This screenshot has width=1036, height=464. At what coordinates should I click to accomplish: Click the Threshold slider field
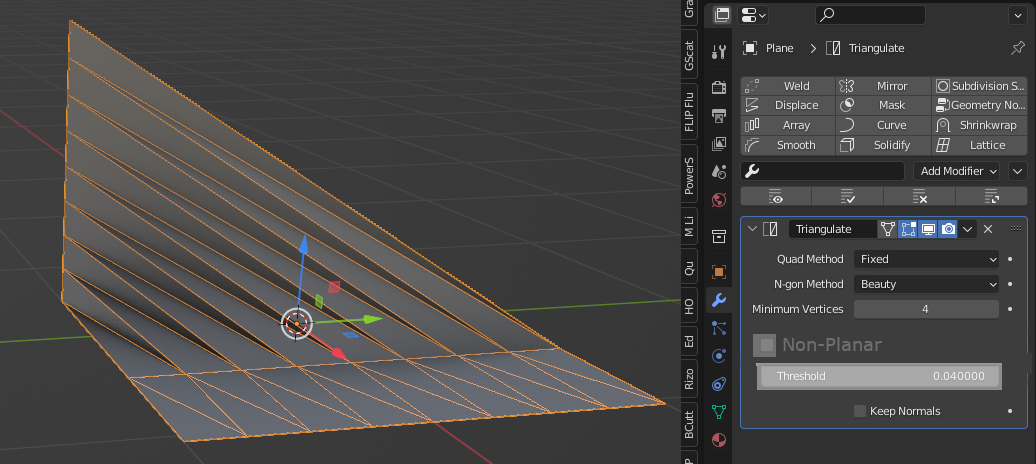[879, 376]
